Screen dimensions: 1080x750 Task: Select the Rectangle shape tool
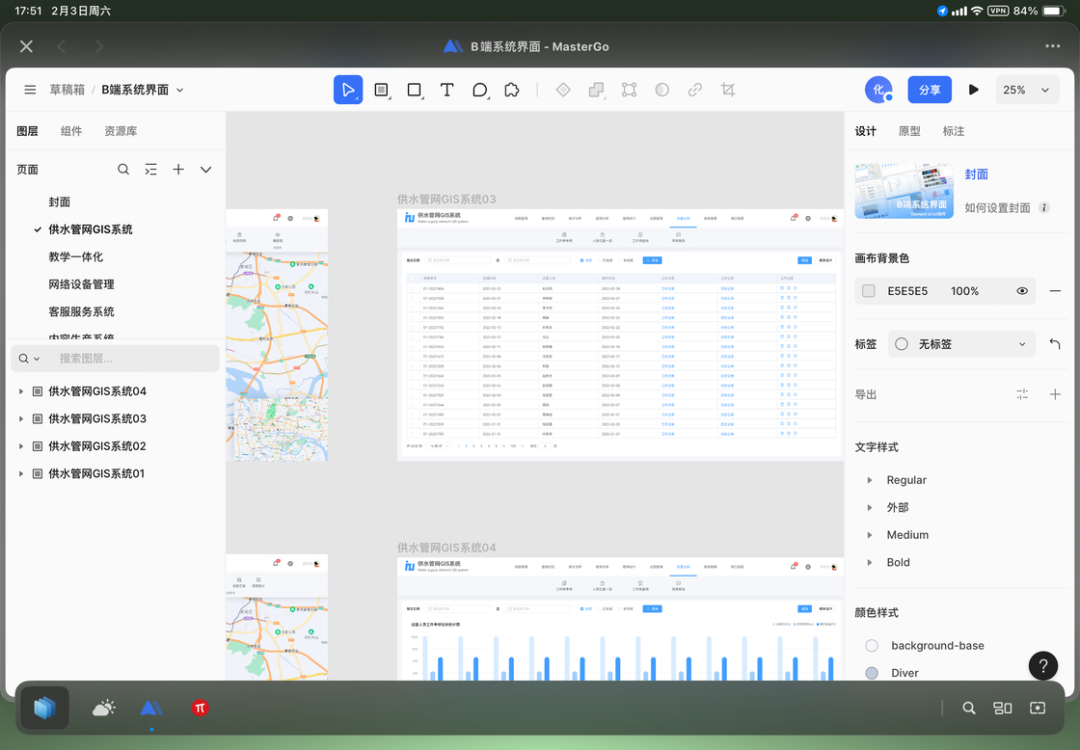414,90
